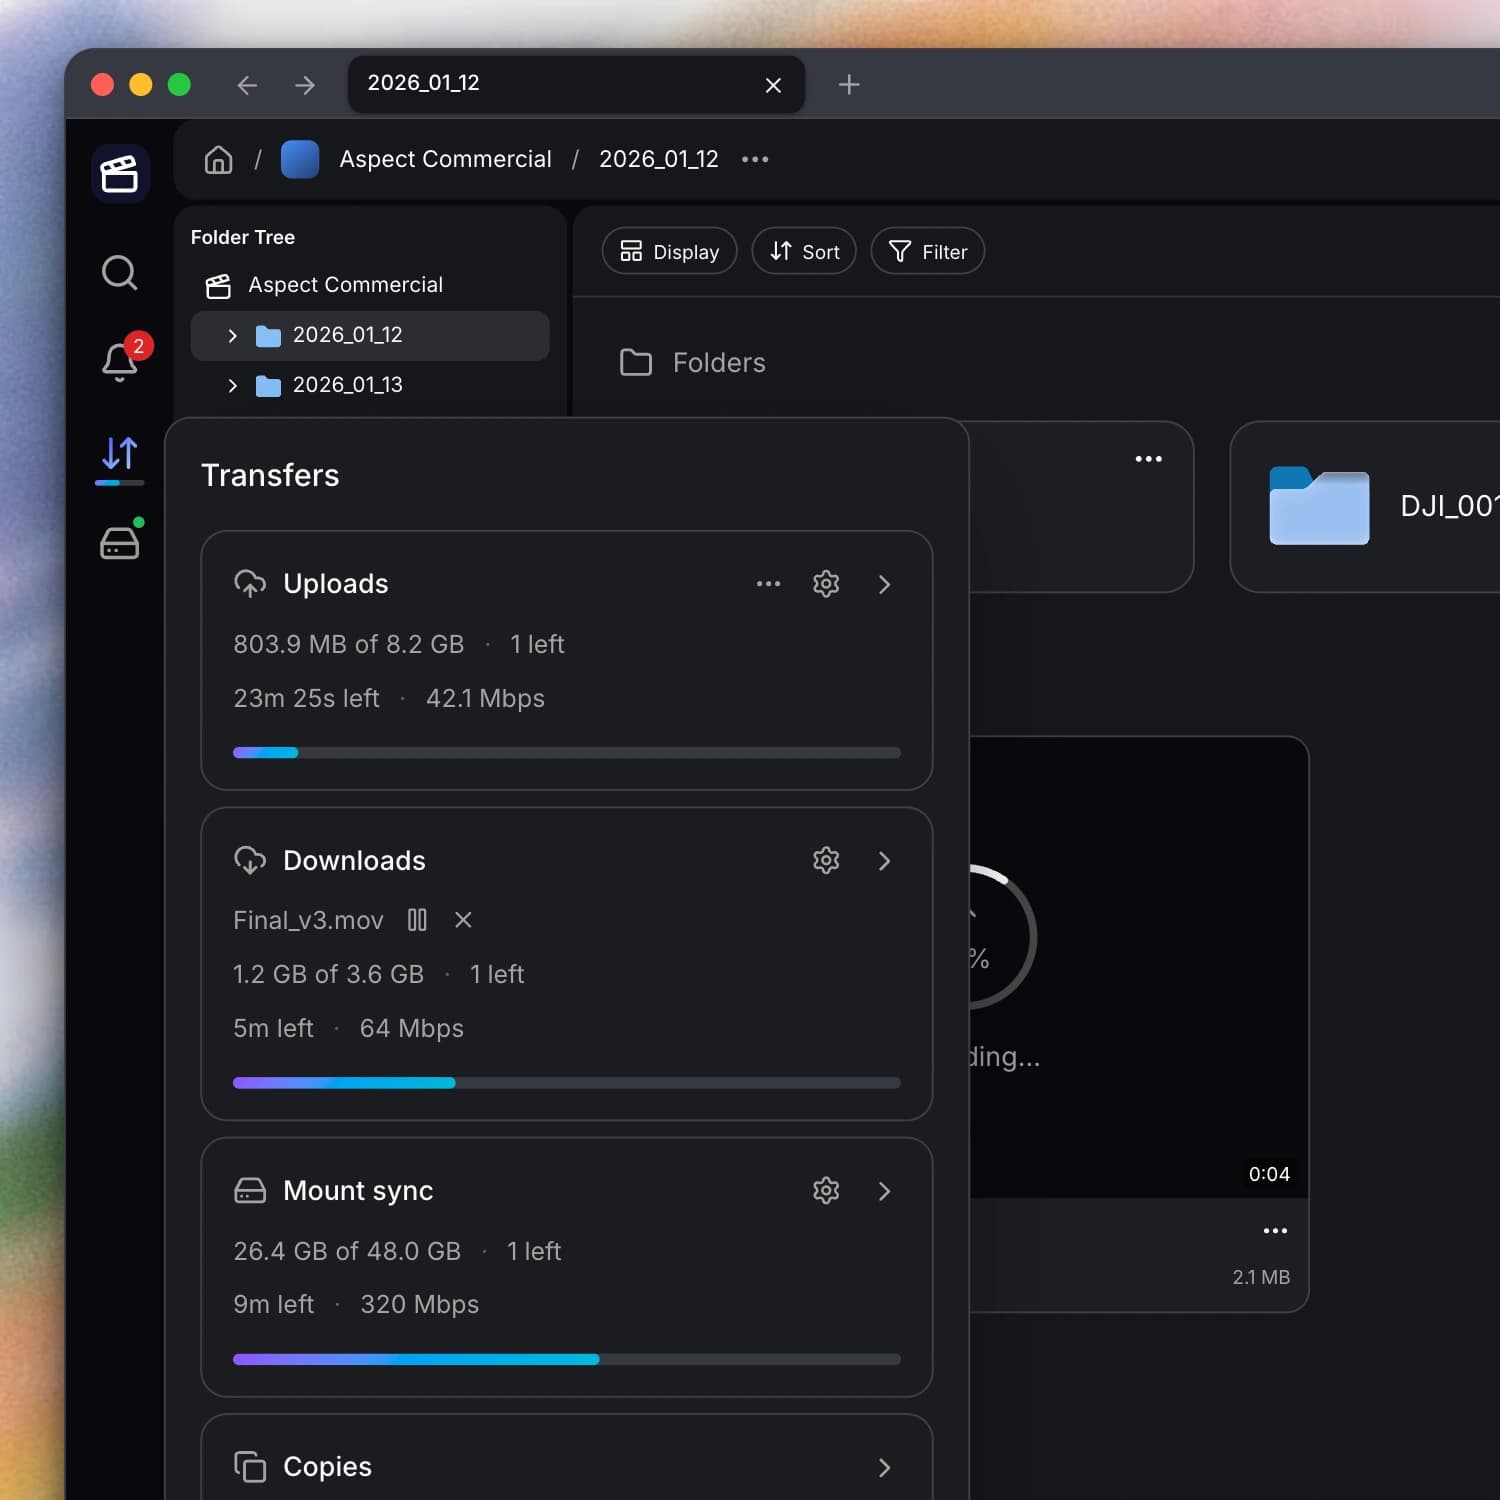This screenshot has width=1500, height=1500.
Task: Toggle the transfers arrows icon in sidebar
Action: 120,455
